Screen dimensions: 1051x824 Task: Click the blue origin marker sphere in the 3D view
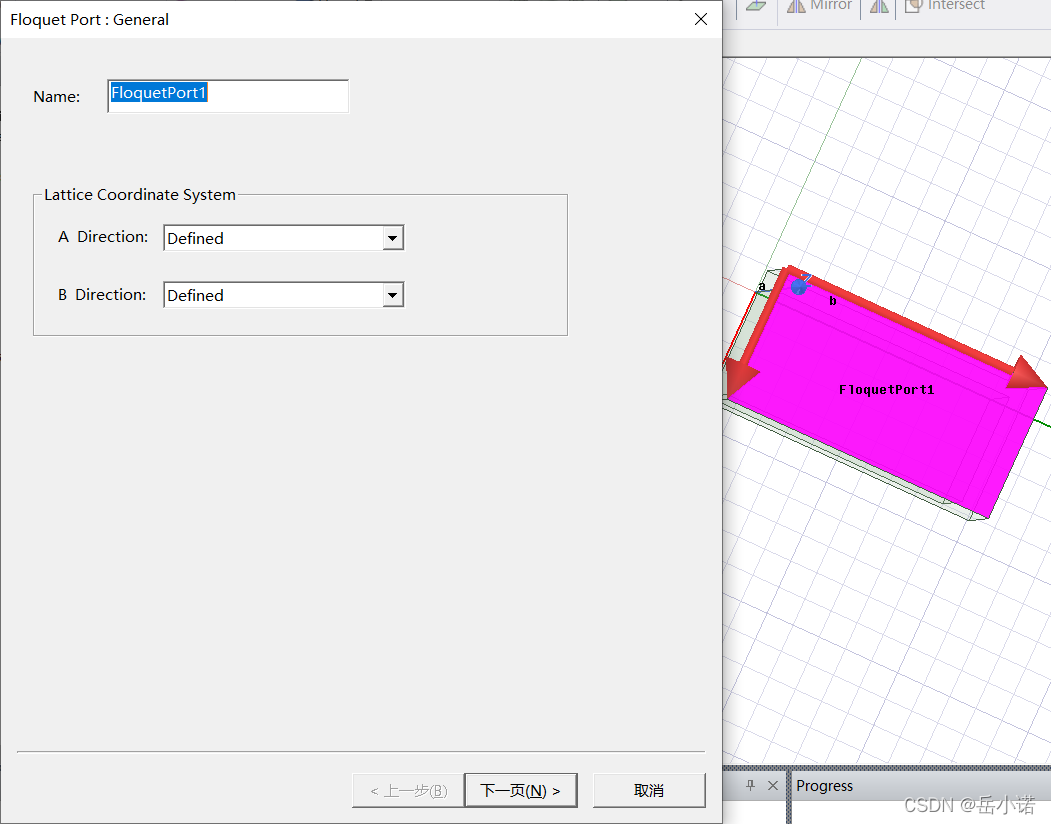point(799,287)
